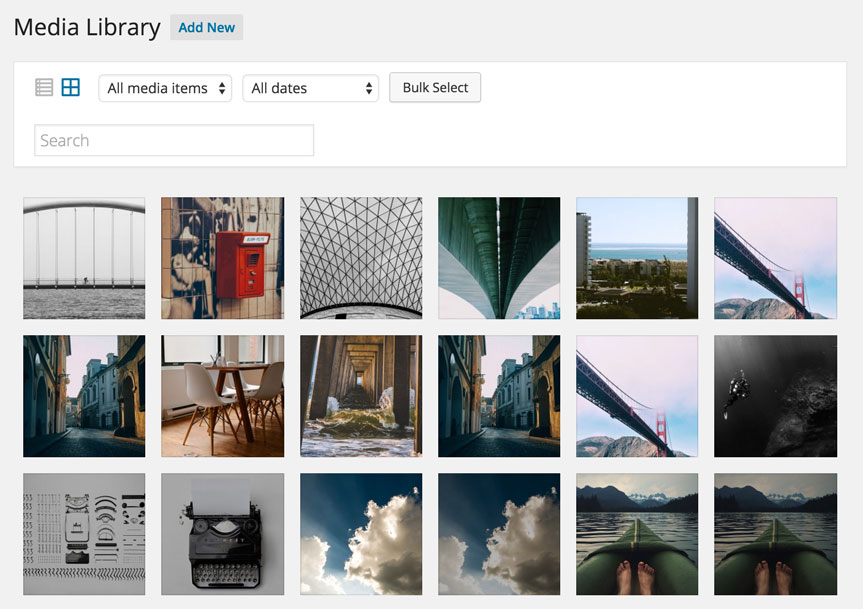Open the triangular glass roof thumbnail
The image size is (863, 609).
tap(361, 258)
